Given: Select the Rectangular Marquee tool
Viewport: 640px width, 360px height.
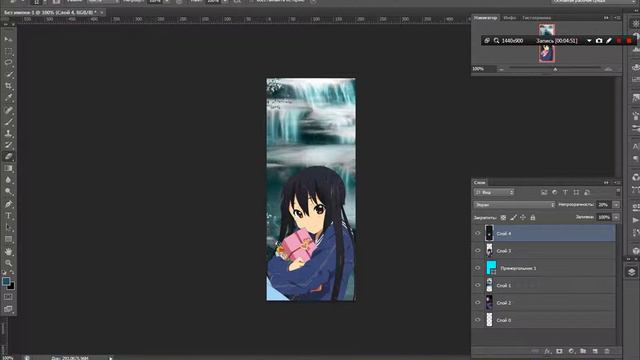Looking at the screenshot, I should click(x=8, y=51).
